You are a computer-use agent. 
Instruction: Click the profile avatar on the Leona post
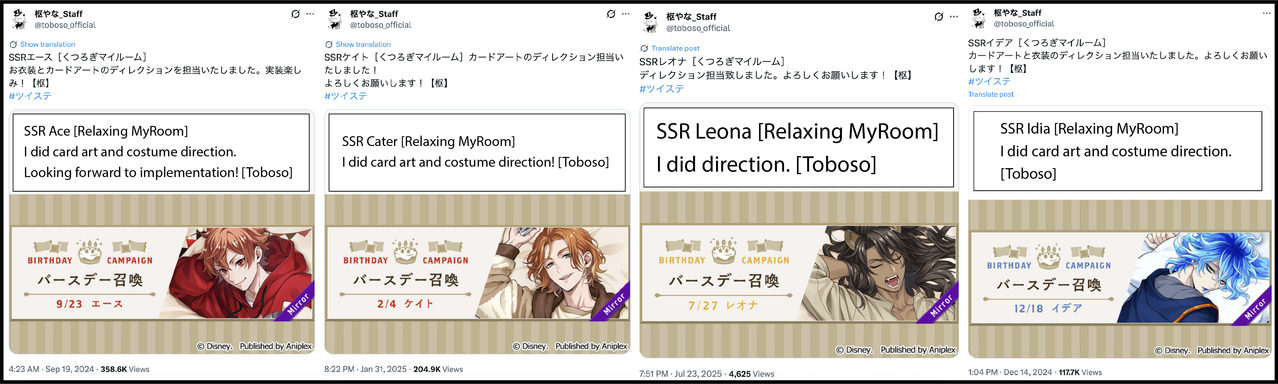(x=650, y=22)
